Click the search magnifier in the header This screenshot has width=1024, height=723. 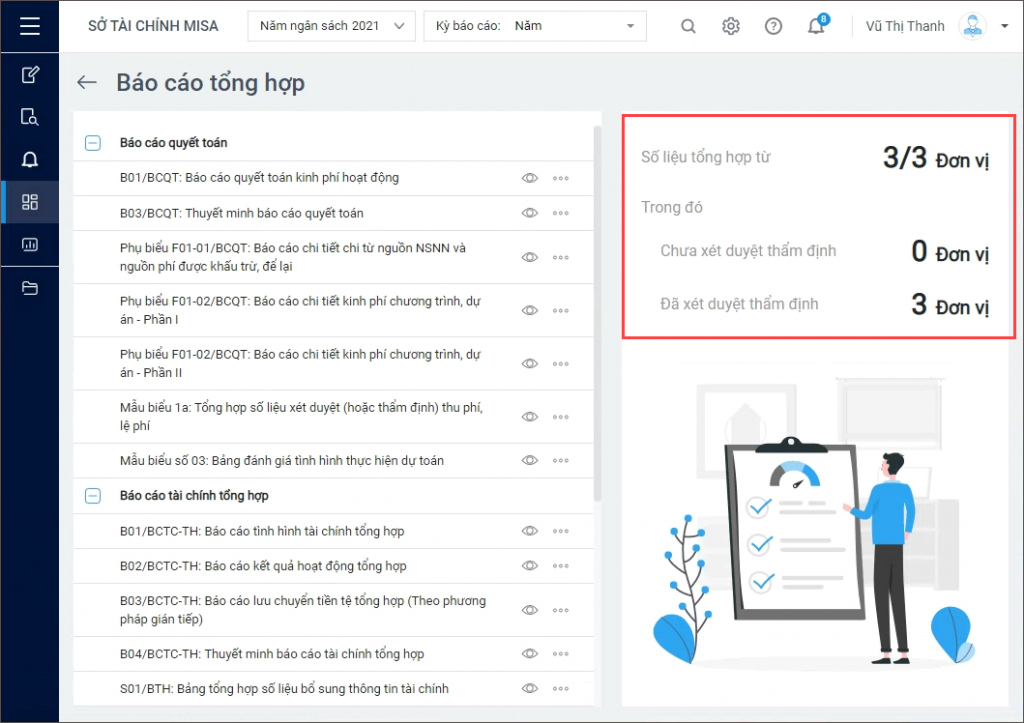pos(687,26)
